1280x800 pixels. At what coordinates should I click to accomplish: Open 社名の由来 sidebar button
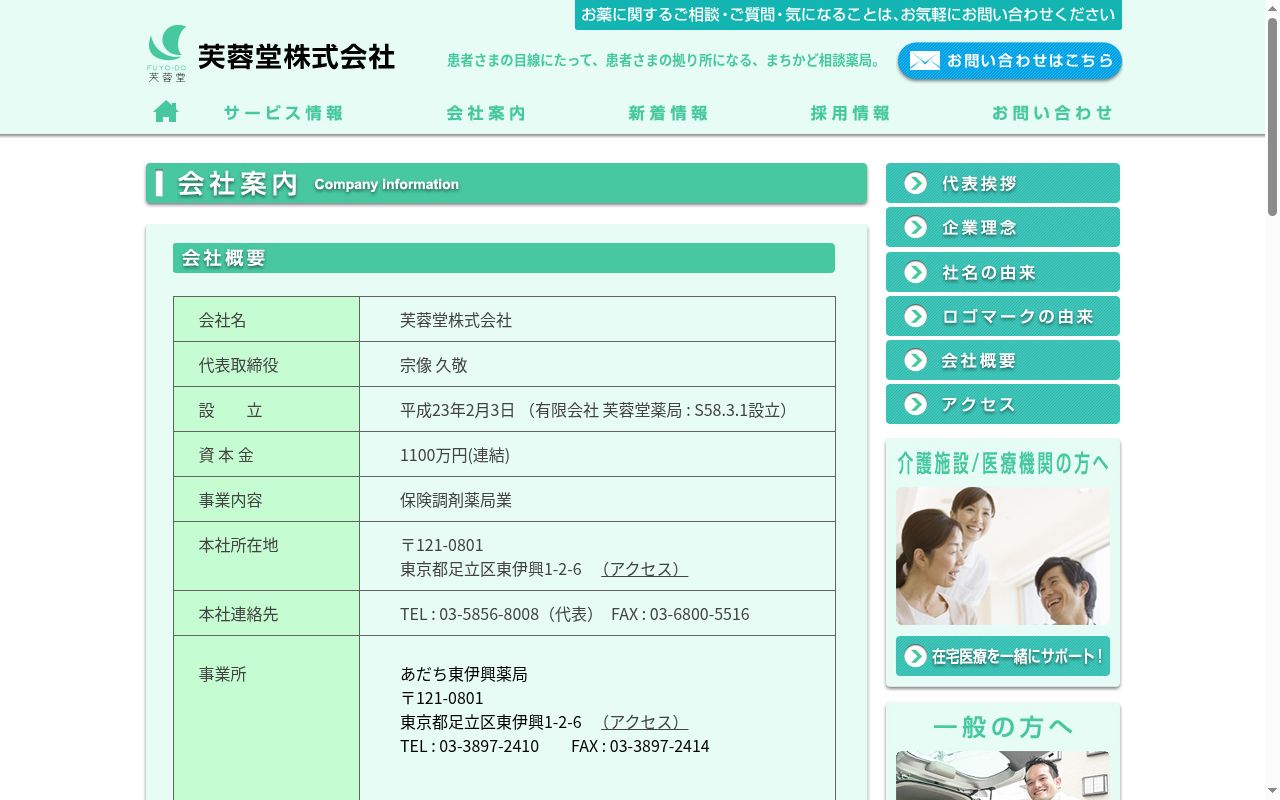point(1003,272)
